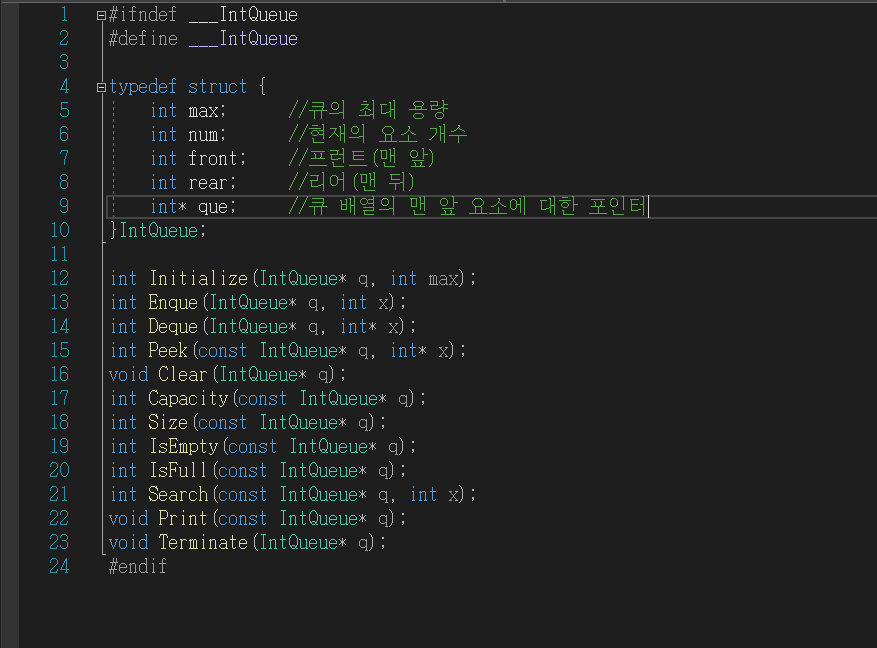Click the Terminate function name
Image resolution: width=877 pixels, height=648 pixels.
point(203,543)
